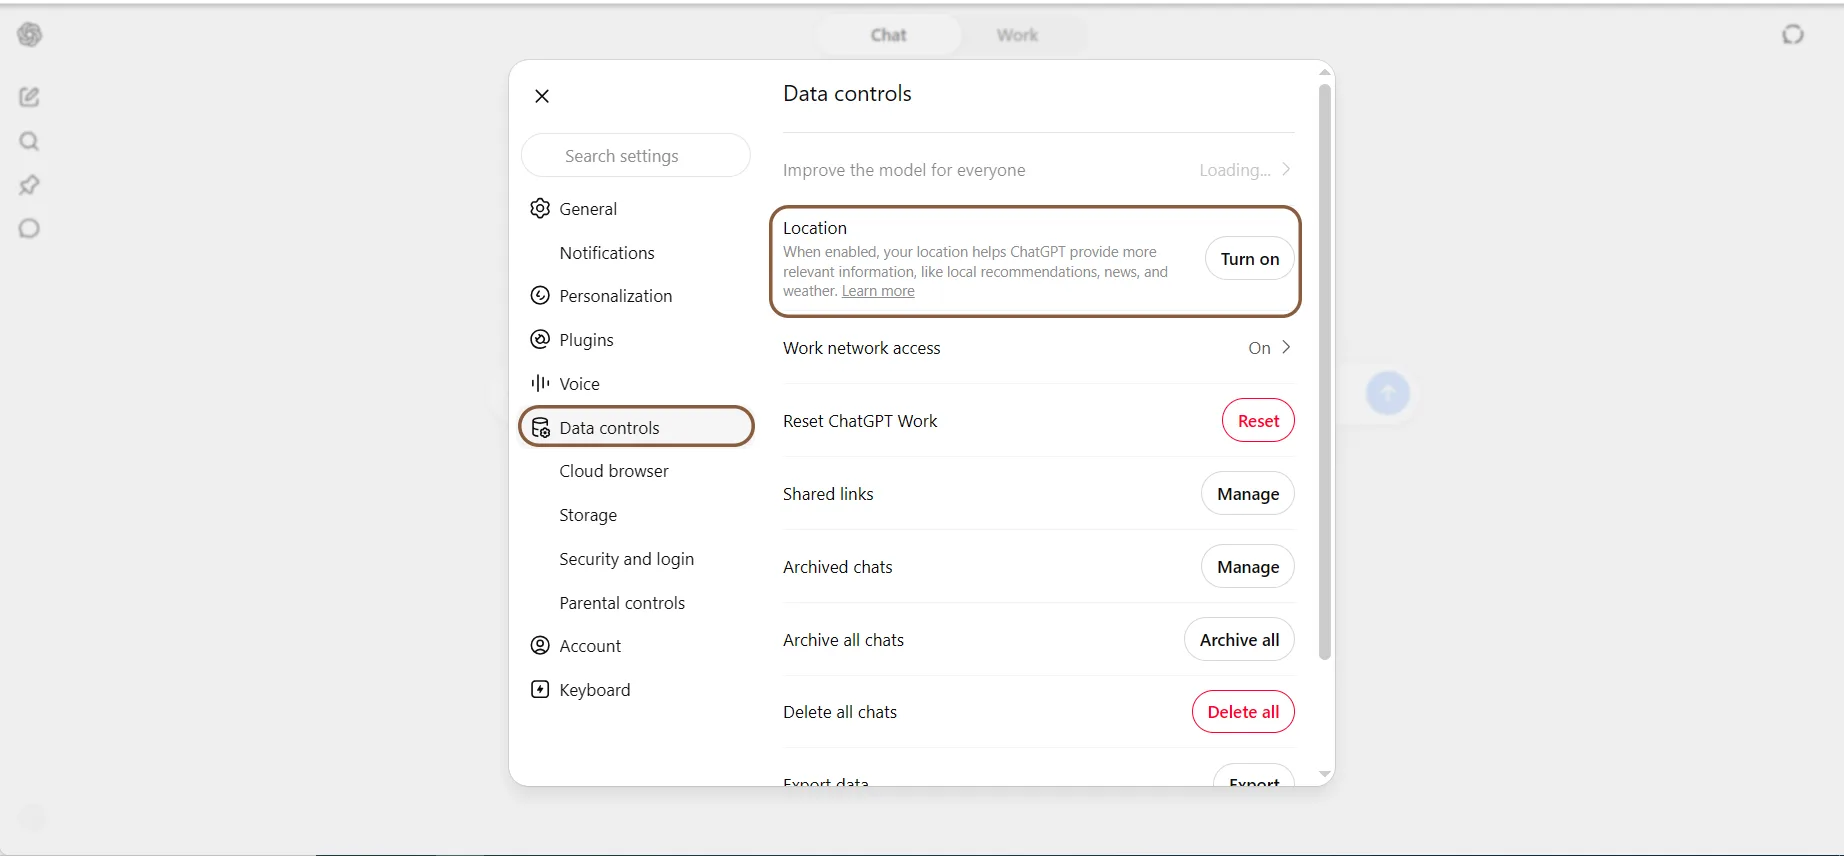Open Keyboard settings via its icon
The image size is (1844, 856).
pyautogui.click(x=540, y=689)
